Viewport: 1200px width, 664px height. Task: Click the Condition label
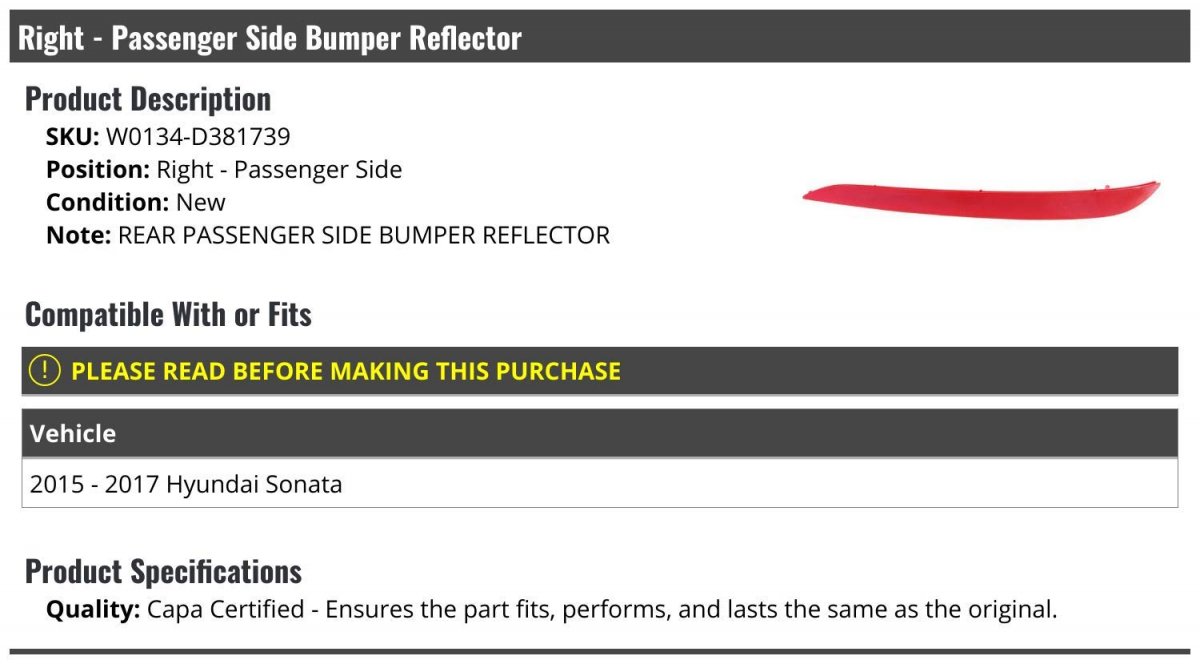[108, 203]
